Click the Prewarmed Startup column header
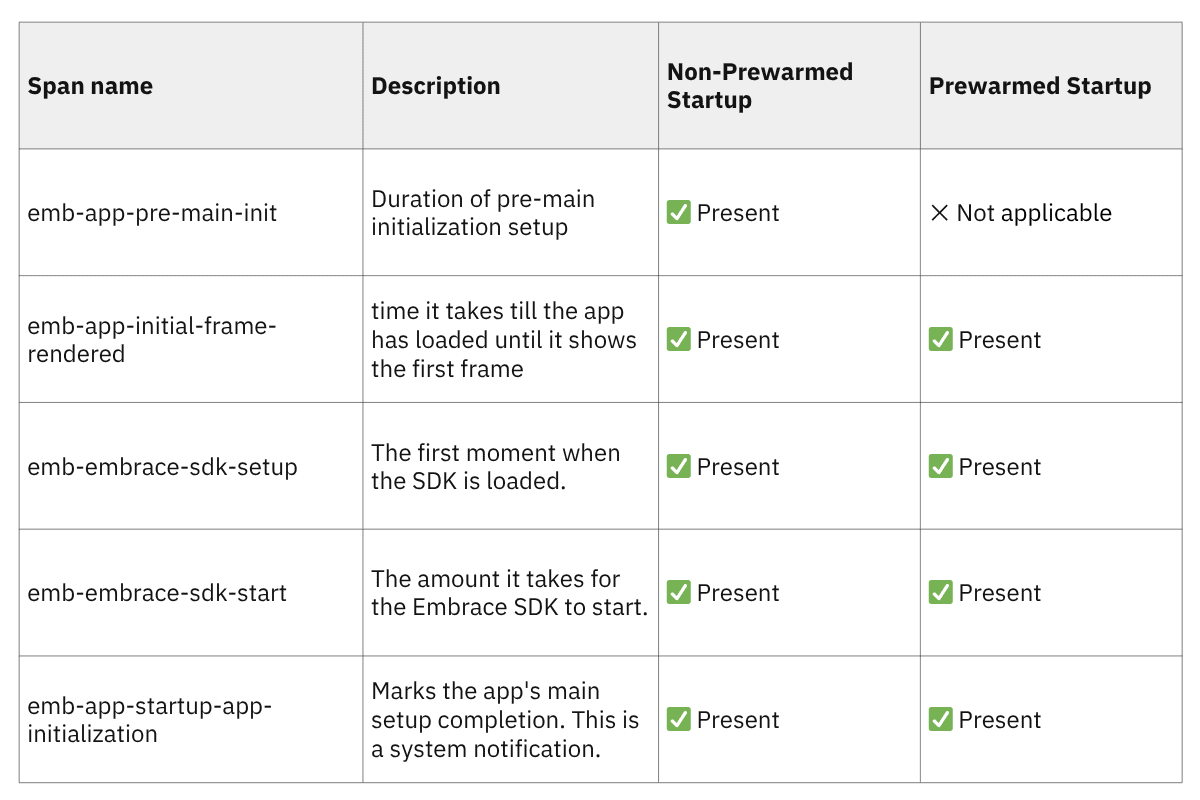1200x800 pixels. 1040,86
